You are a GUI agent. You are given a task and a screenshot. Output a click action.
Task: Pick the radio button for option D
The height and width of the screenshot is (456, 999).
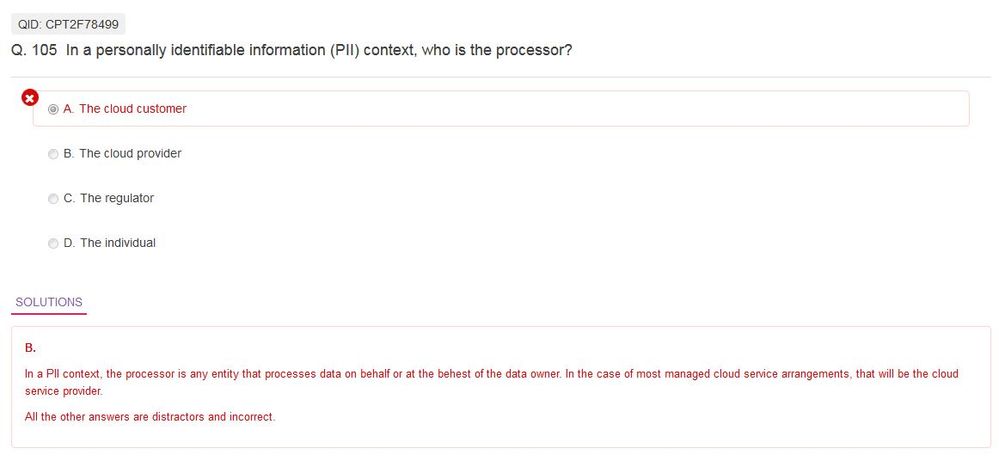click(53, 243)
